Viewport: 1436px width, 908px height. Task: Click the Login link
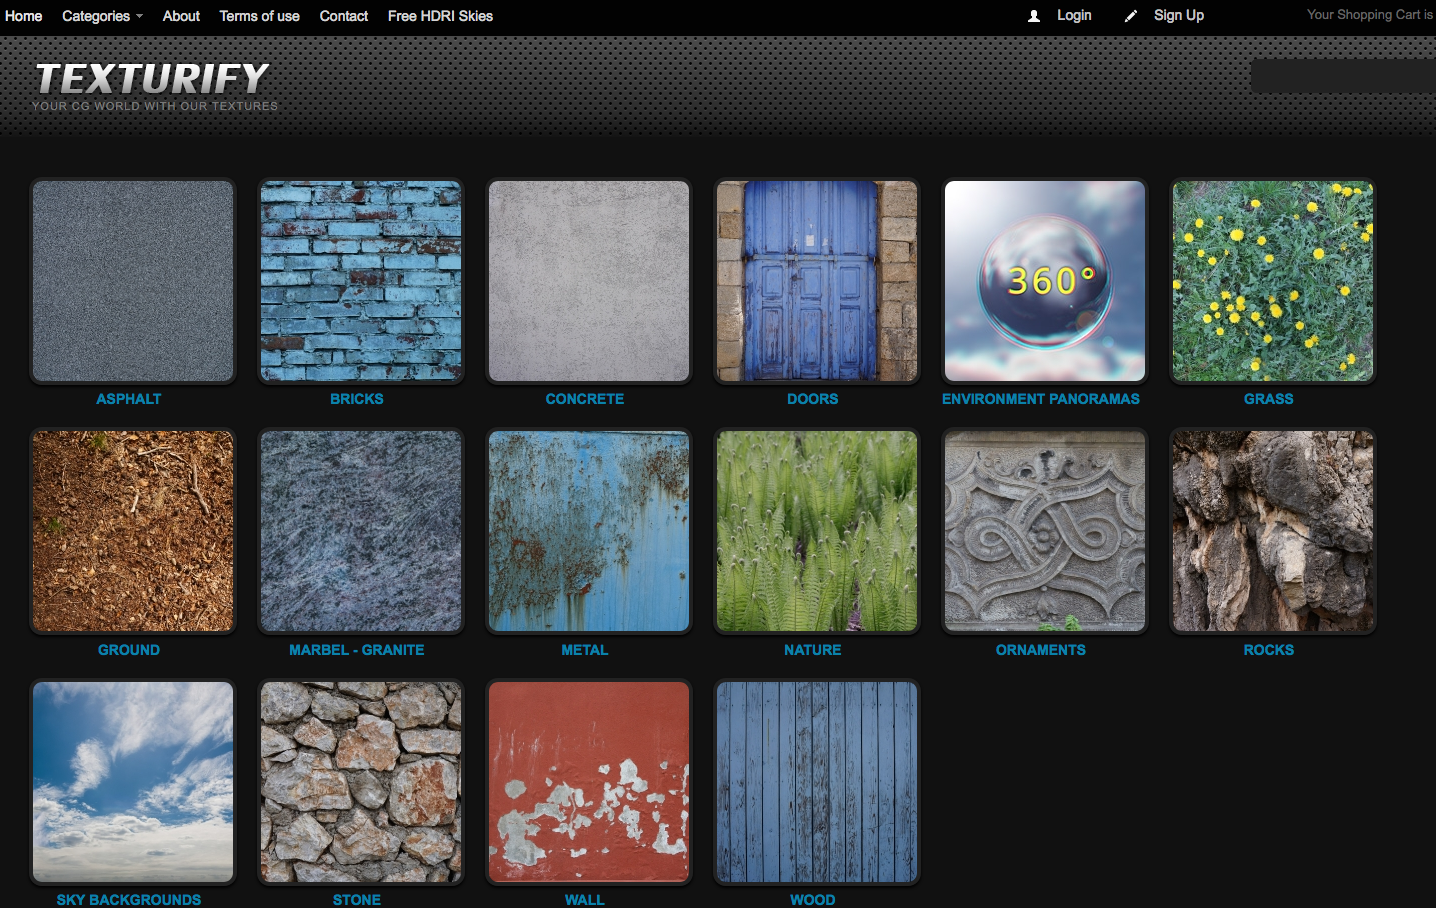(x=1074, y=15)
